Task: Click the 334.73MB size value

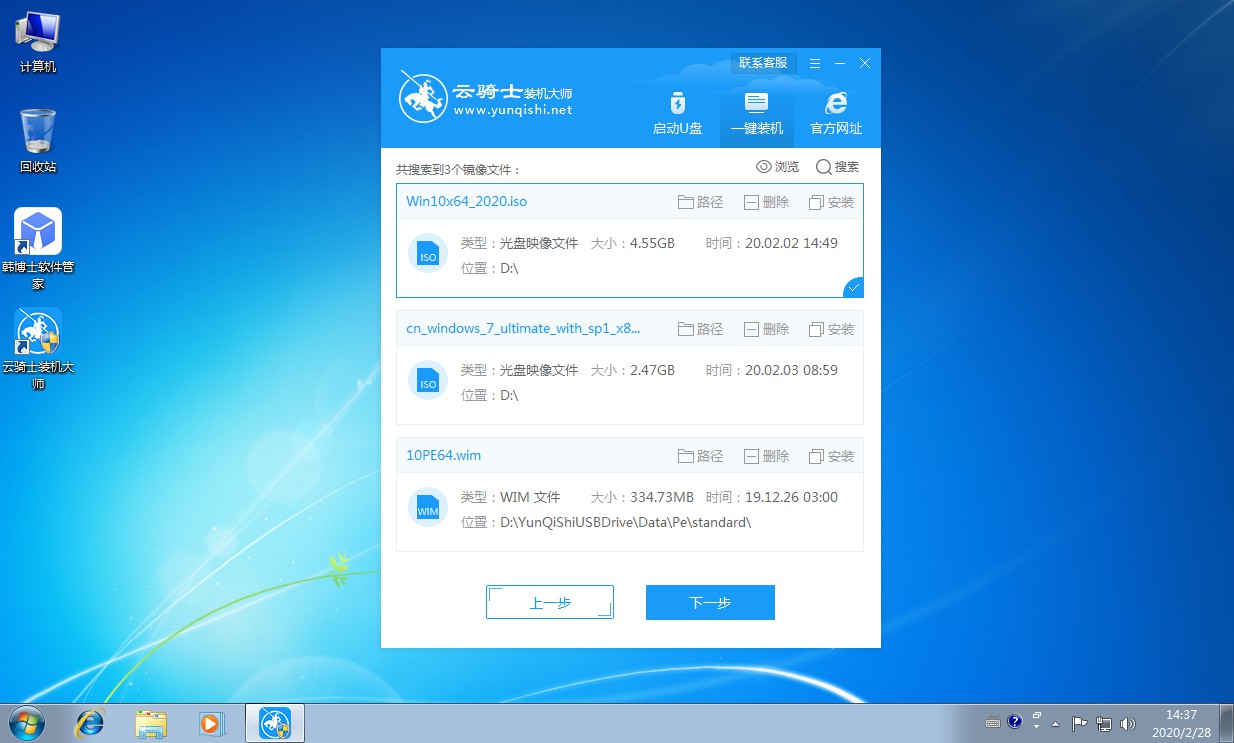Action: tap(661, 497)
